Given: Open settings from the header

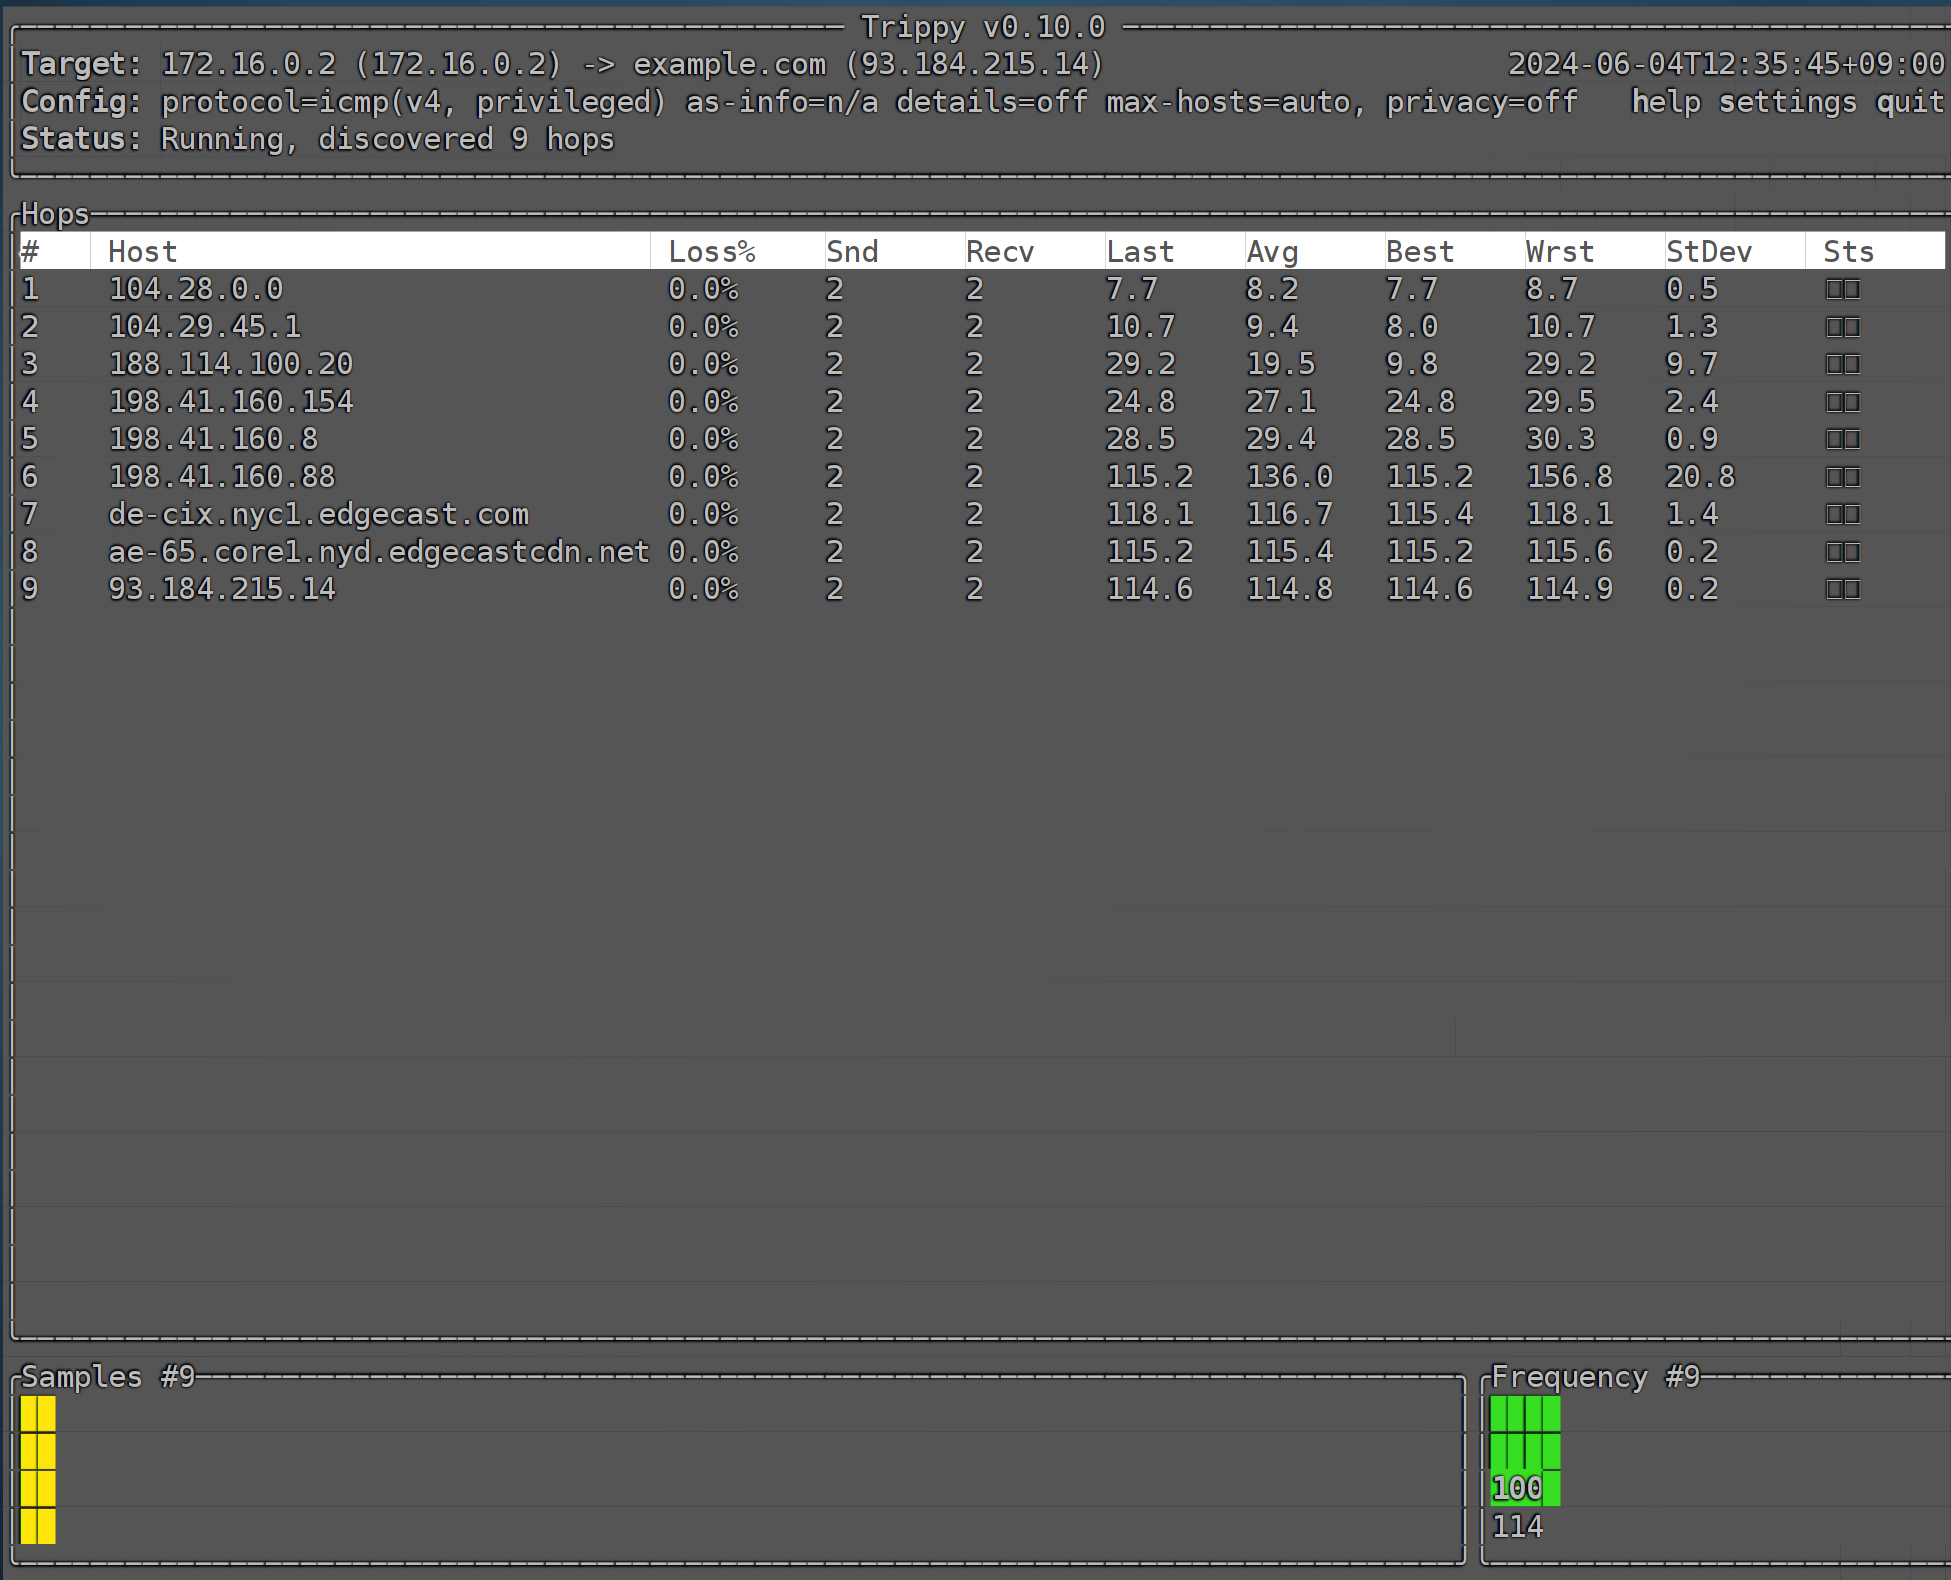Looking at the screenshot, I should (x=1787, y=102).
